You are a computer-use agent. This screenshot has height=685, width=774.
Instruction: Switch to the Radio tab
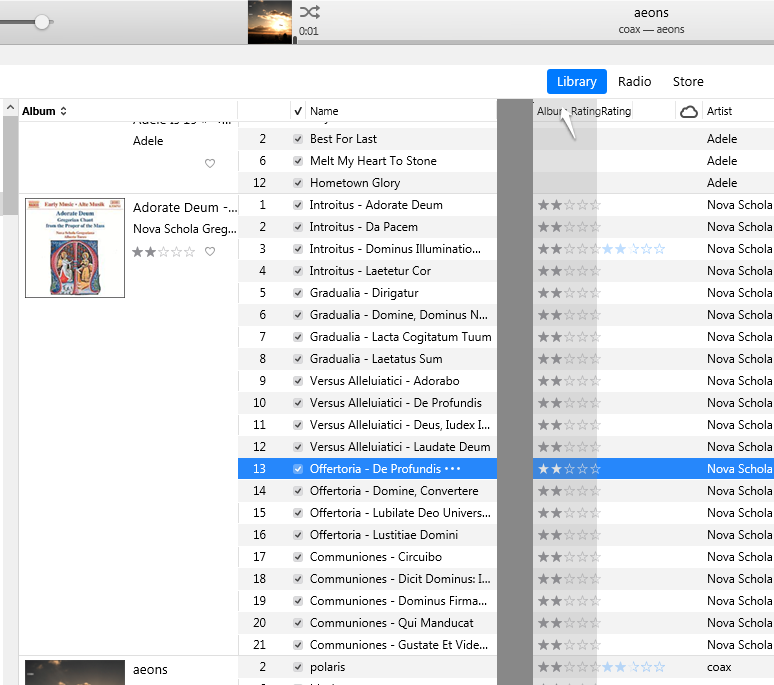[x=634, y=82]
